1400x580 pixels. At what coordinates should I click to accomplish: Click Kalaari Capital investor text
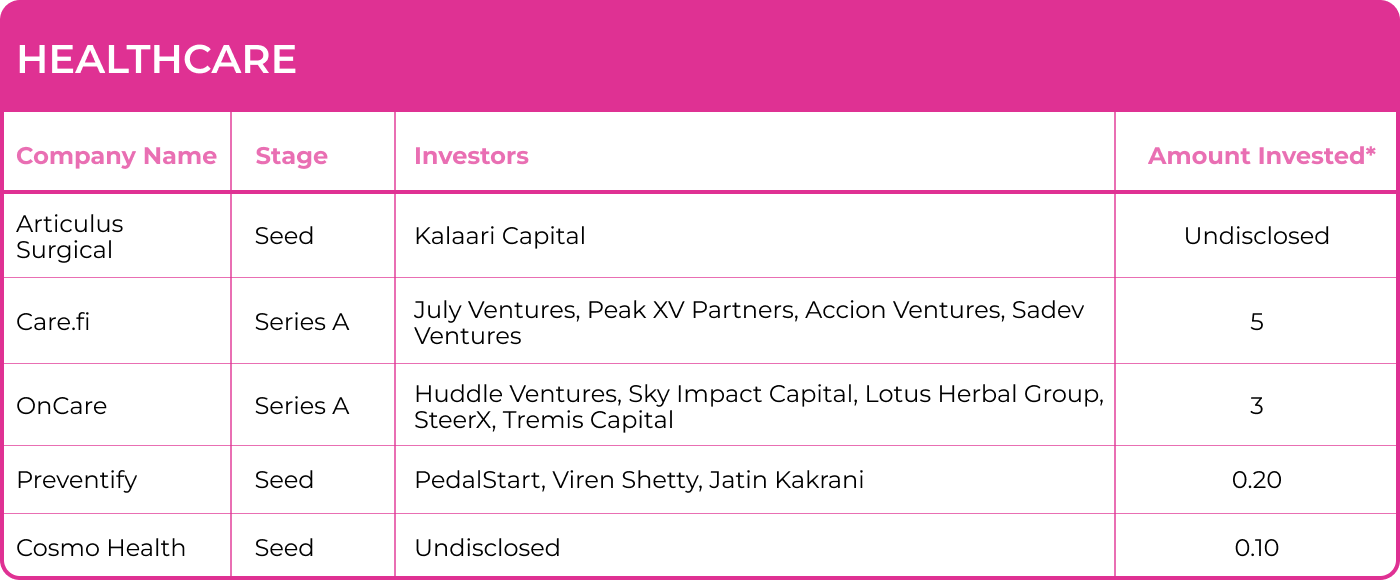pos(500,236)
